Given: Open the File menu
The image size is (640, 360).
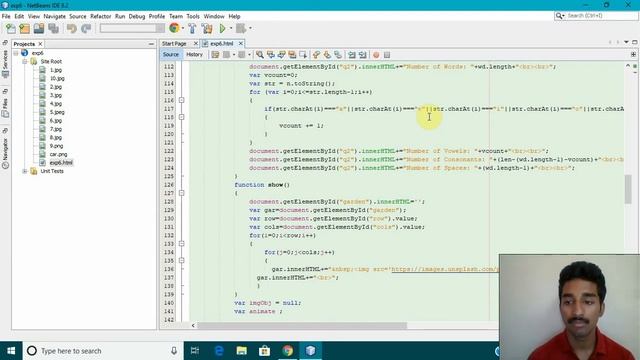Looking at the screenshot, I should point(6,16).
